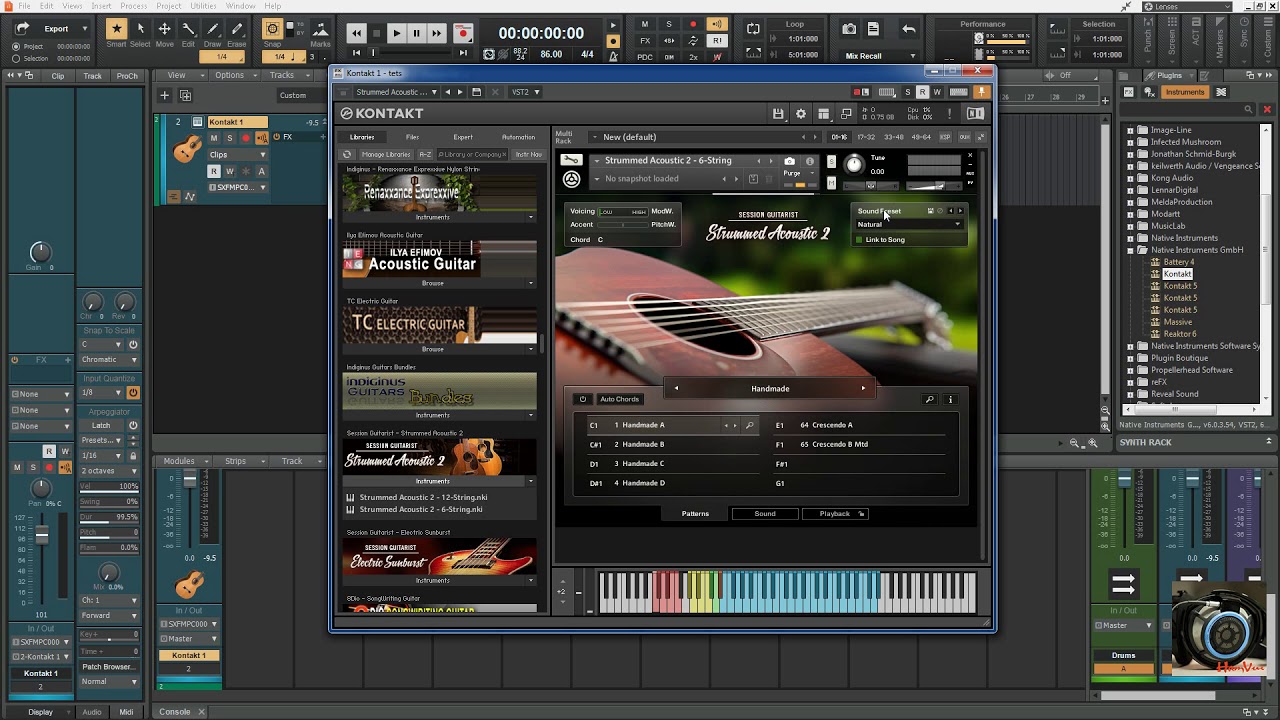Screen dimensions: 1280x720
Task: Open the Custom track view dropdown
Action: pyautogui.click(x=299, y=96)
